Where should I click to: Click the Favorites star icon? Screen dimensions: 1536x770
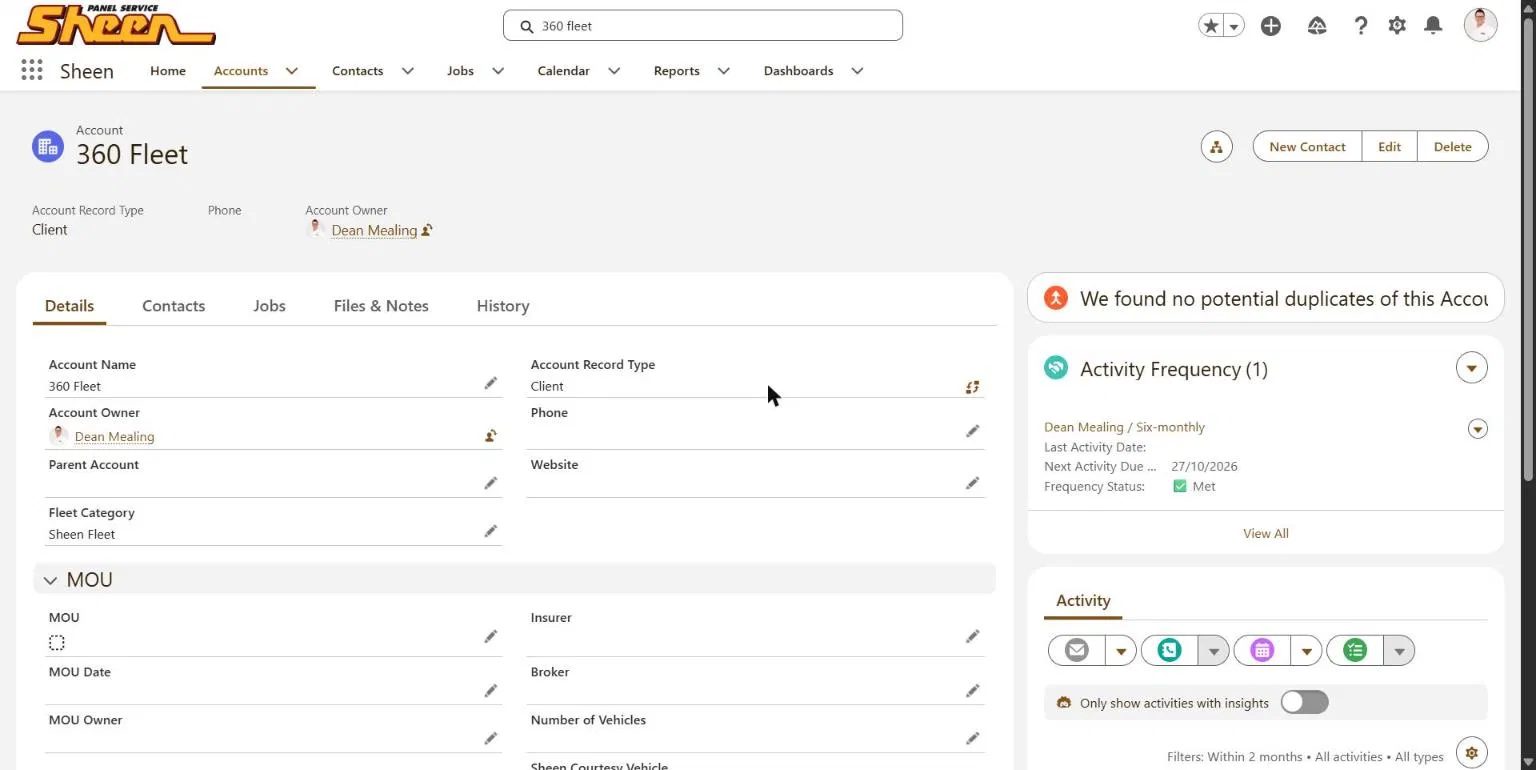point(1211,26)
